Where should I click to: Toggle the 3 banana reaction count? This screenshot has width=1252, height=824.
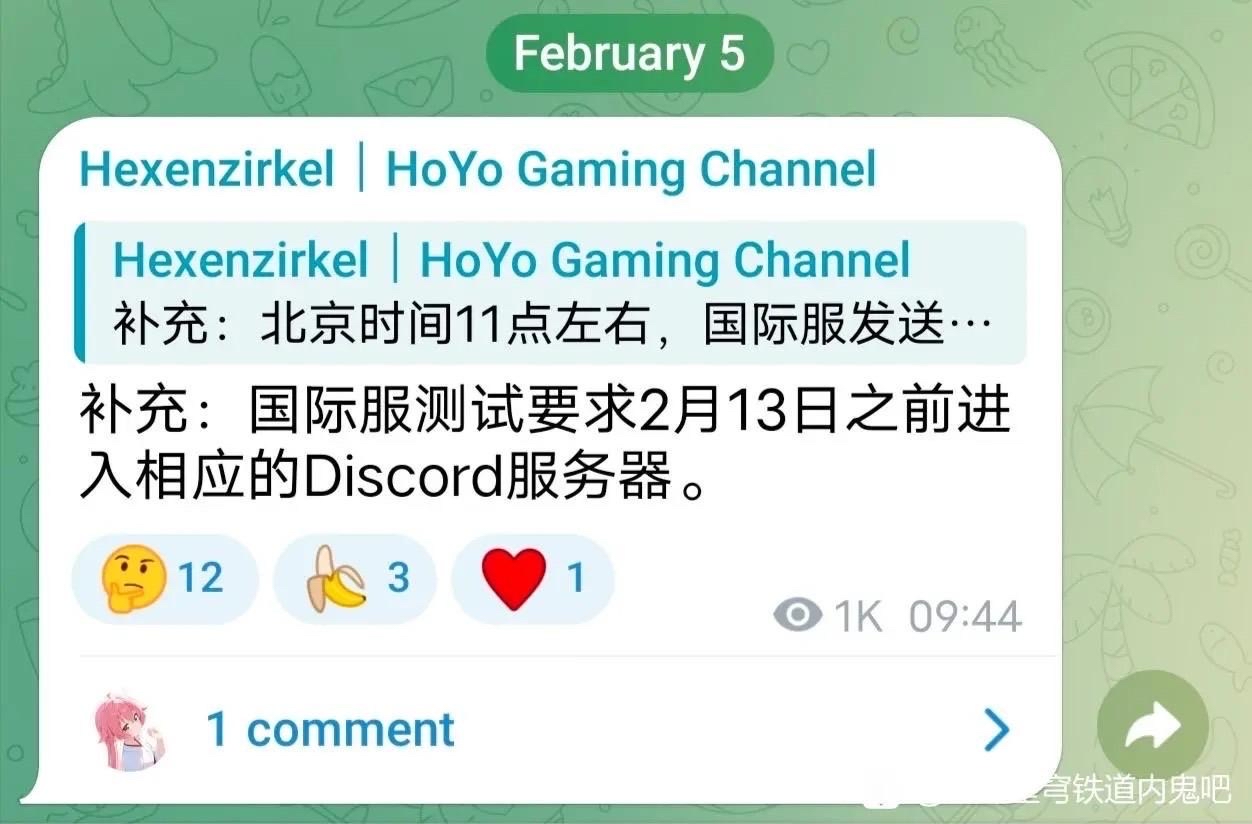(x=398, y=579)
